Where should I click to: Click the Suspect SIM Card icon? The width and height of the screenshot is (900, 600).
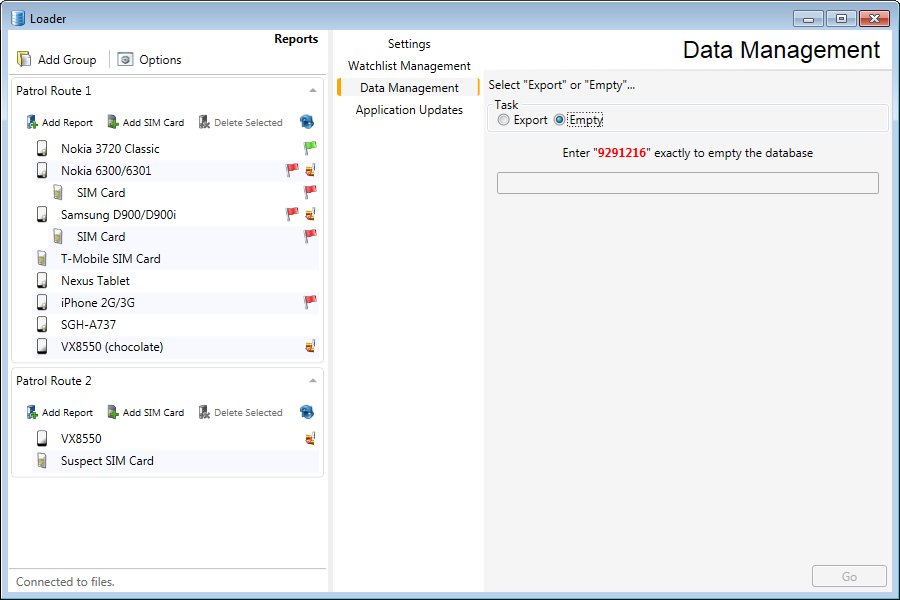point(42,460)
